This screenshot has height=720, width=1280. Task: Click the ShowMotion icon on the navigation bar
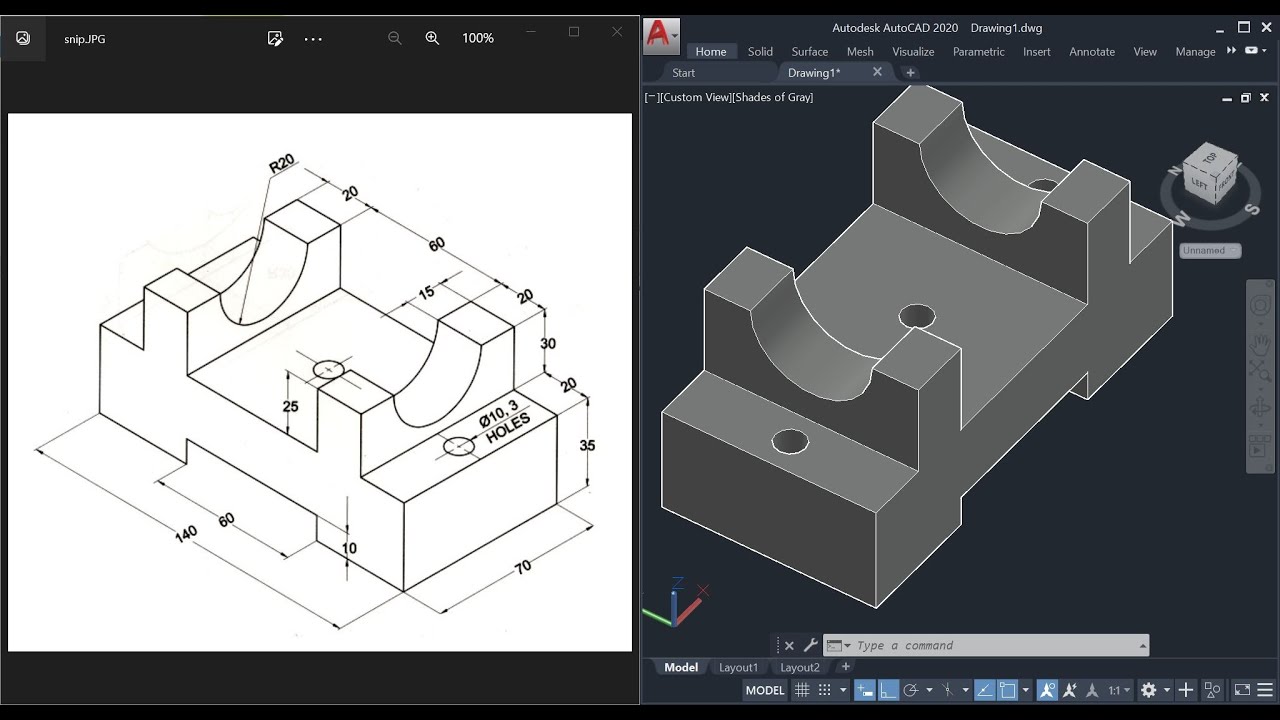coord(1258,444)
